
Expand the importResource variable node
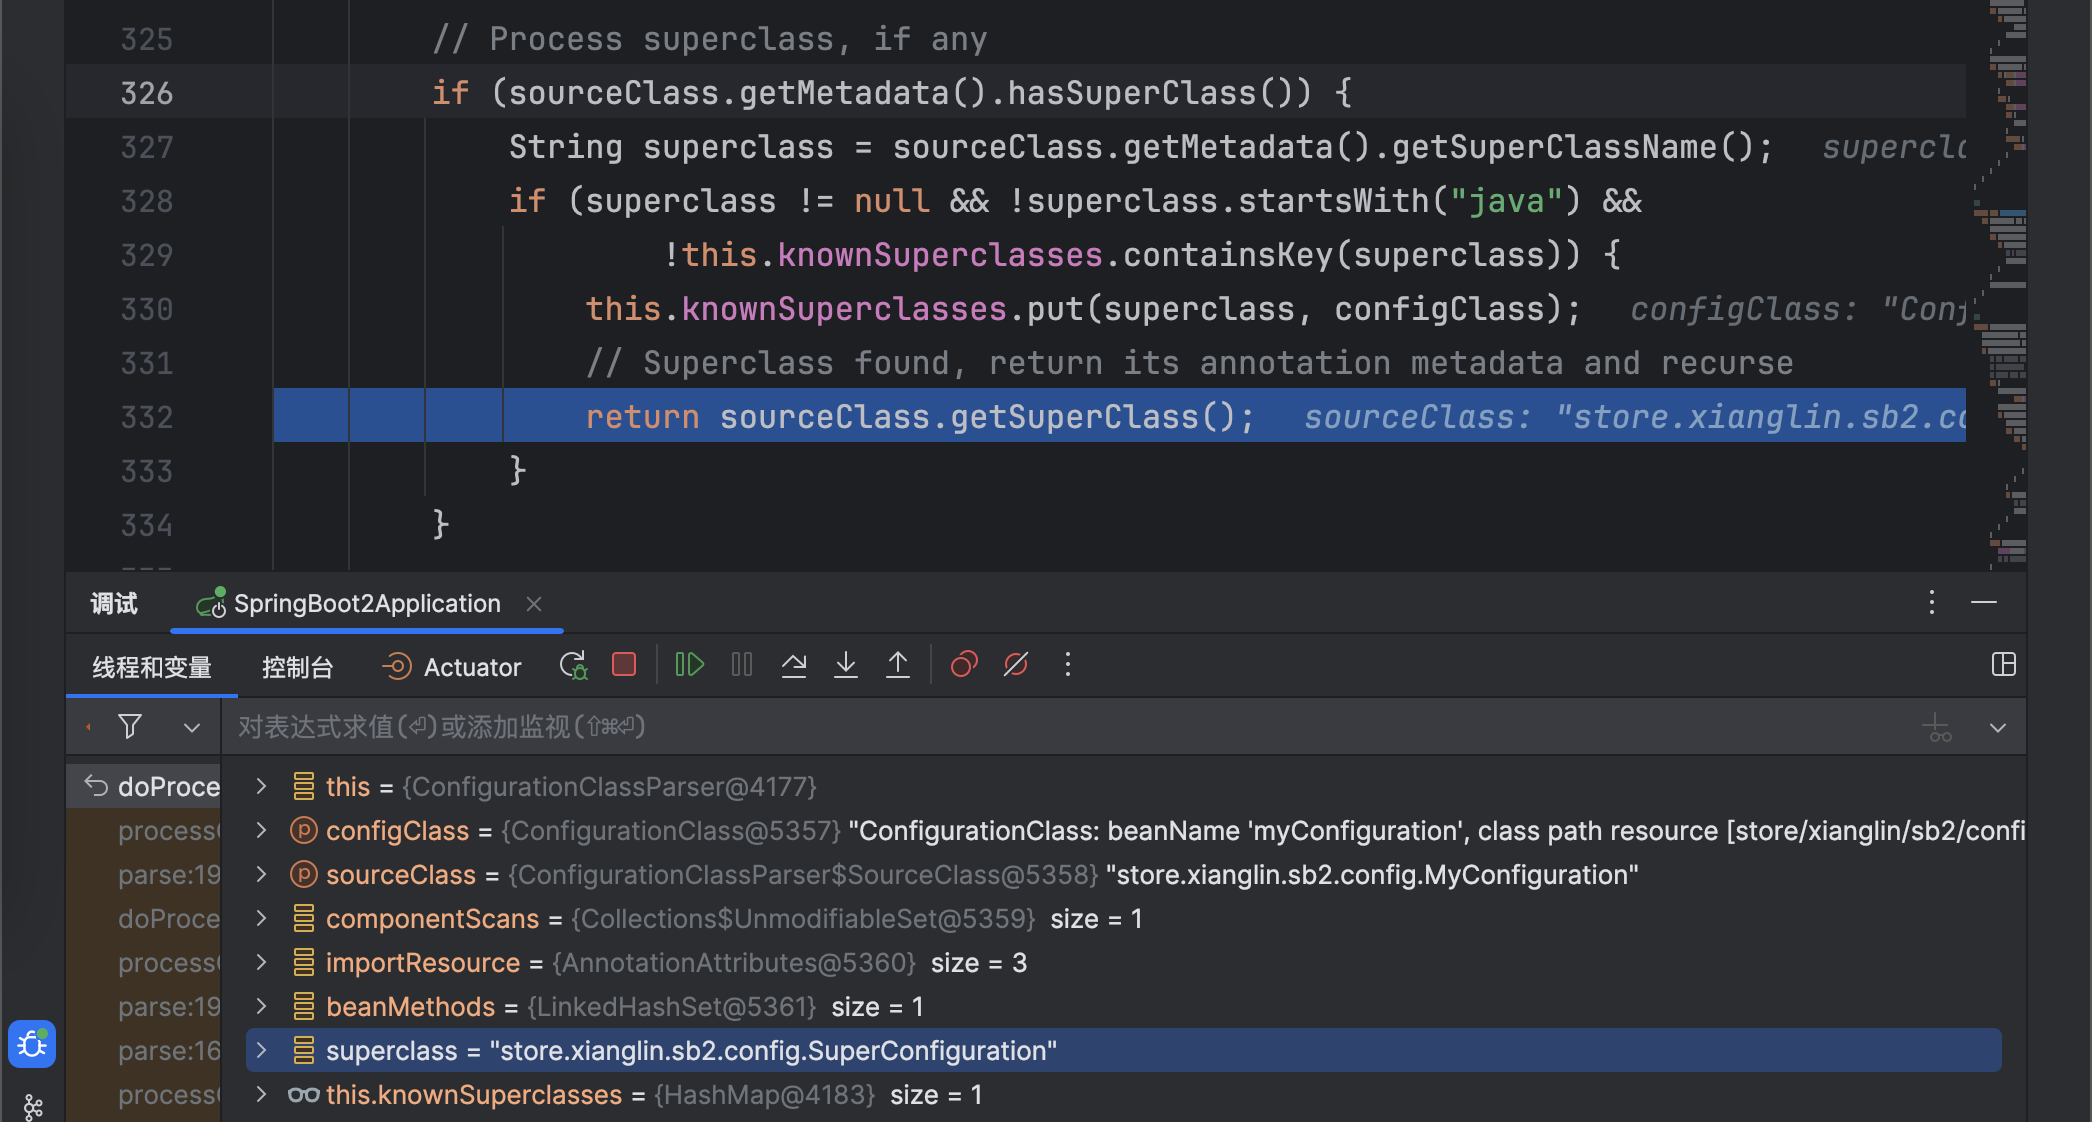coord(261,962)
